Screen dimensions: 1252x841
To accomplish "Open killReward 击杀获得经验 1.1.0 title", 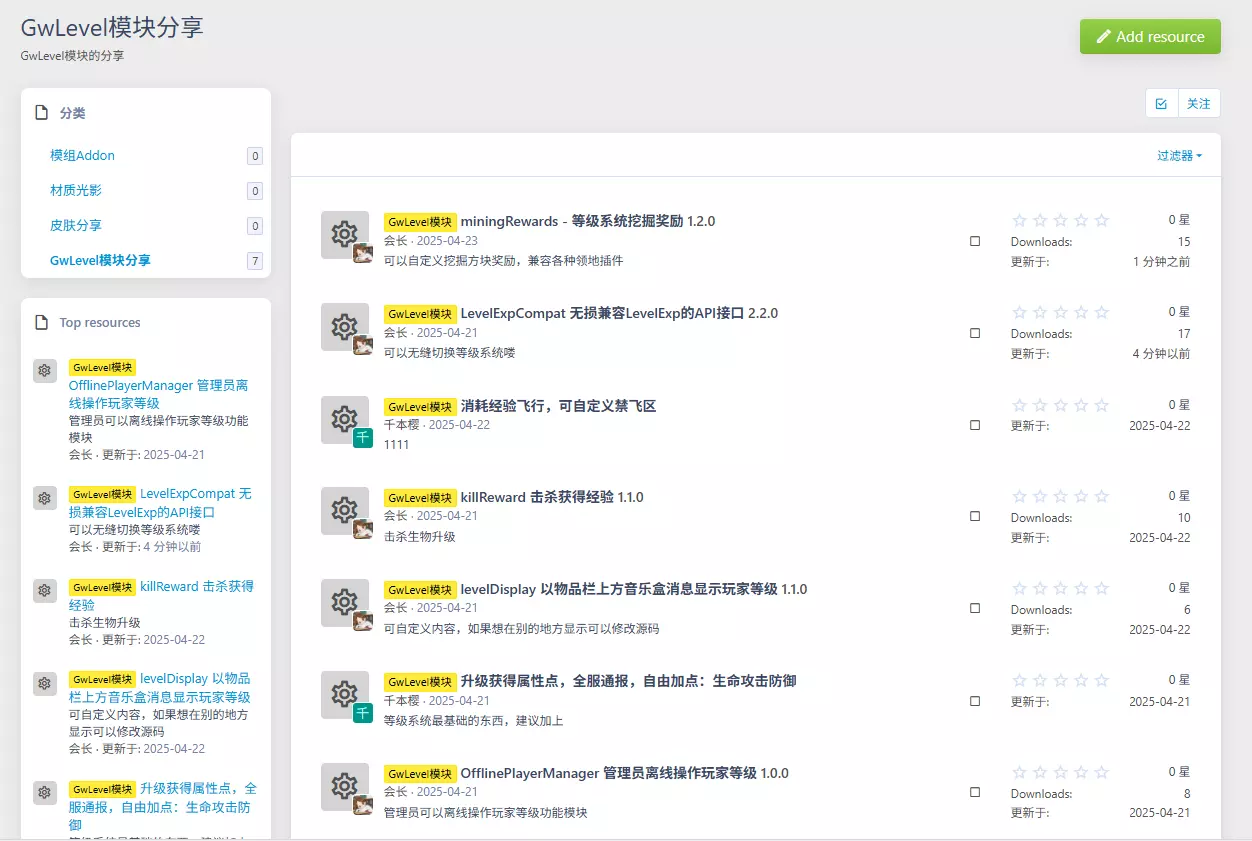I will tap(552, 497).
